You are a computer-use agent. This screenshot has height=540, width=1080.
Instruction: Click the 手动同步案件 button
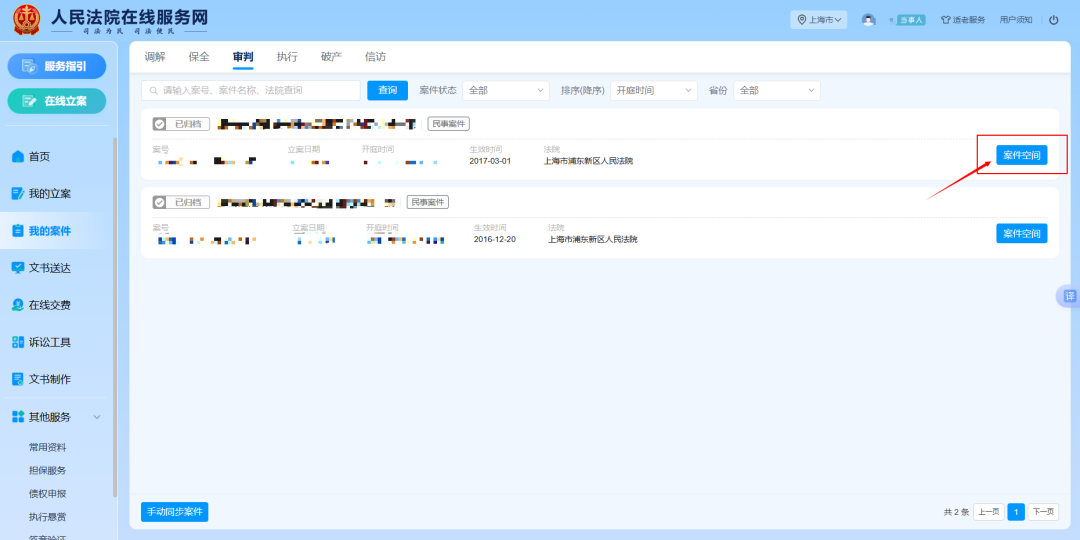click(175, 512)
